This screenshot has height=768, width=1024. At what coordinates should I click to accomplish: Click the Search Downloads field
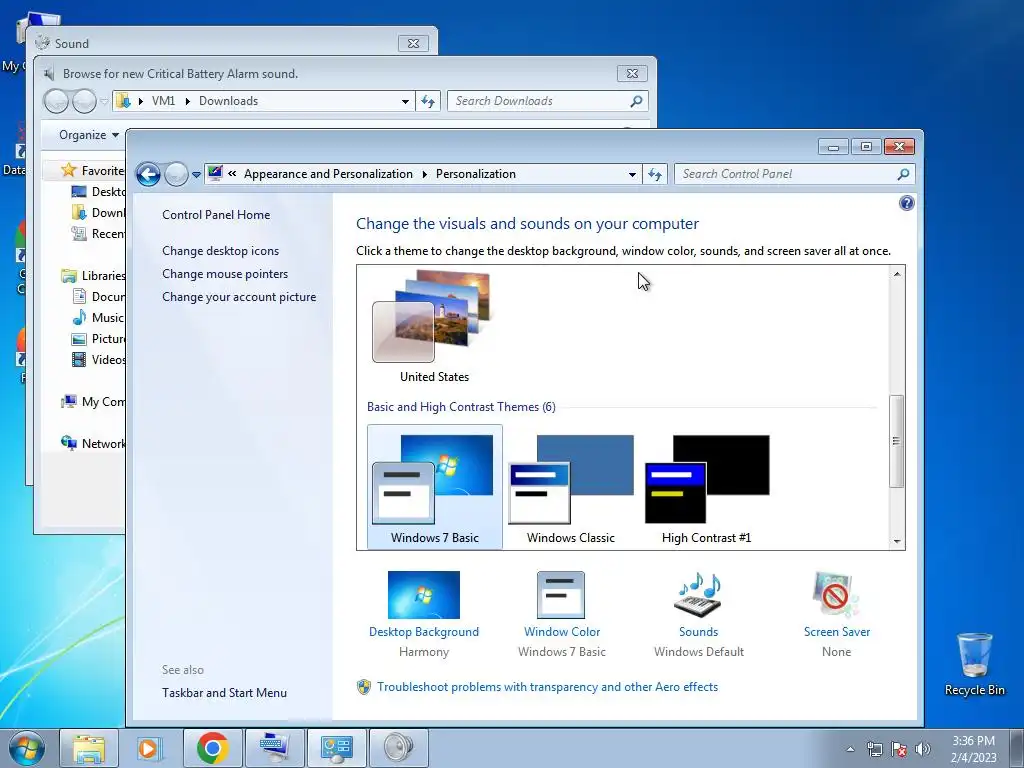(x=548, y=101)
